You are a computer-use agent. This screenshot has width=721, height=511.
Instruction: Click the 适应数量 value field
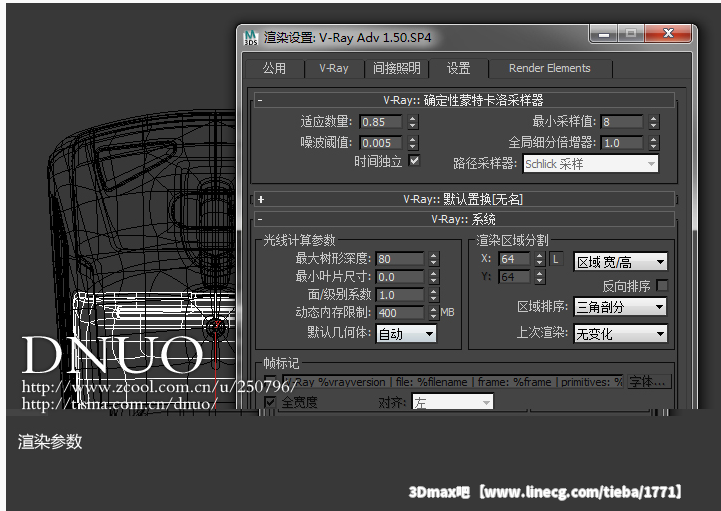coord(381,122)
